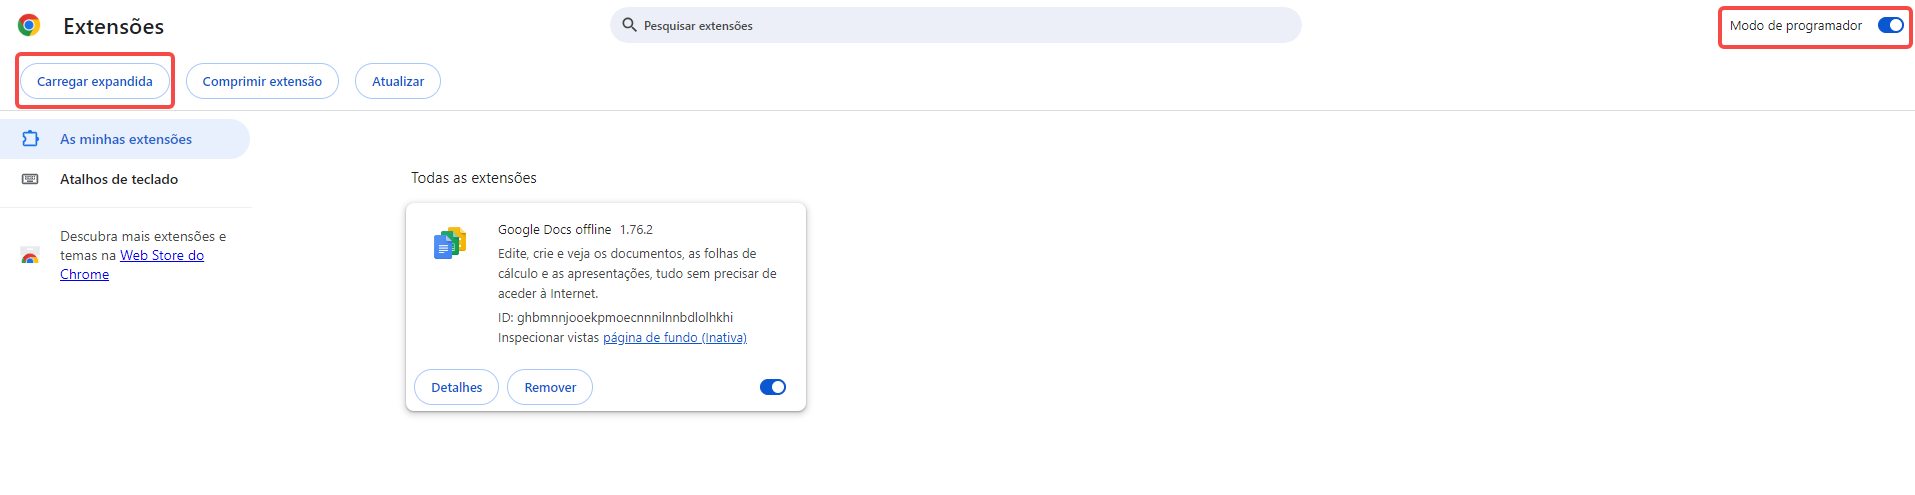The height and width of the screenshot is (495, 1915).
Task: Open As minhas extensões section
Action: (x=125, y=139)
